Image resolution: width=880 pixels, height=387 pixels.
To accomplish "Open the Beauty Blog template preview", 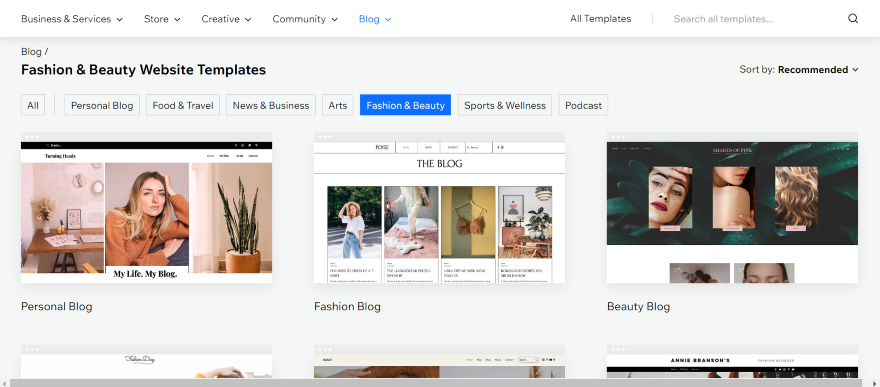I will tap(732, 208).
